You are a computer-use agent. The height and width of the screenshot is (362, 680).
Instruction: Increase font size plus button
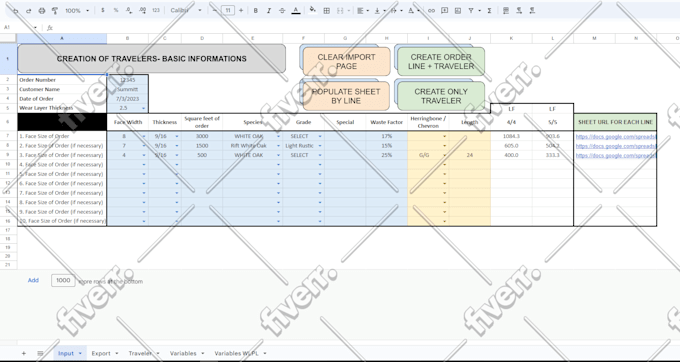point(241,10)
